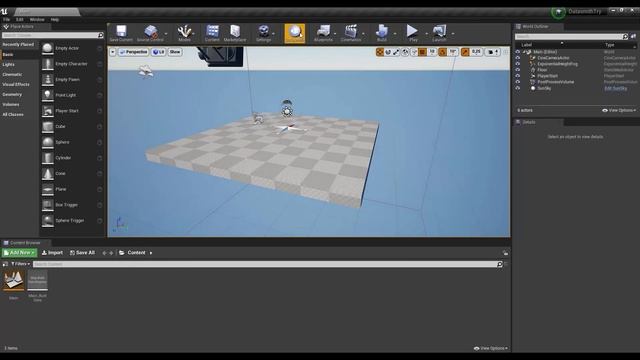
Task: Open the Content Browser View Options
Action: 491,348
